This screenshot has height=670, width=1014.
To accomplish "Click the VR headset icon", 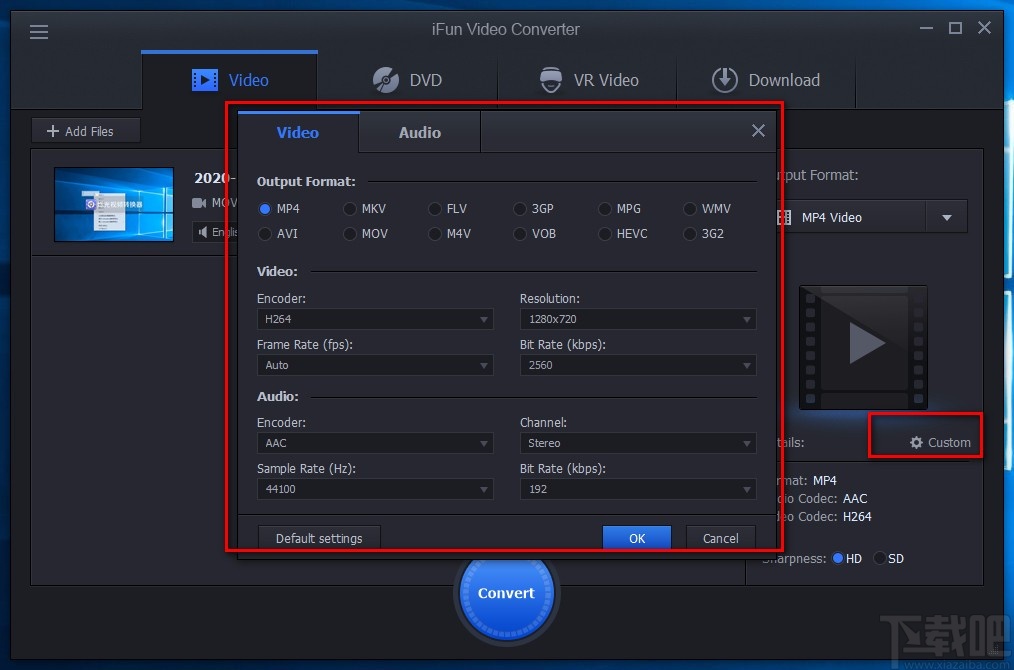I will pyautogui.click(x=551, y=80).
